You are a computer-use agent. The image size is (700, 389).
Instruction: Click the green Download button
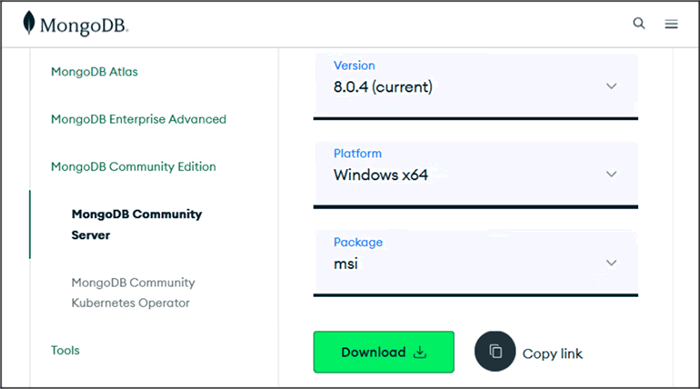(x=384, y=352)
